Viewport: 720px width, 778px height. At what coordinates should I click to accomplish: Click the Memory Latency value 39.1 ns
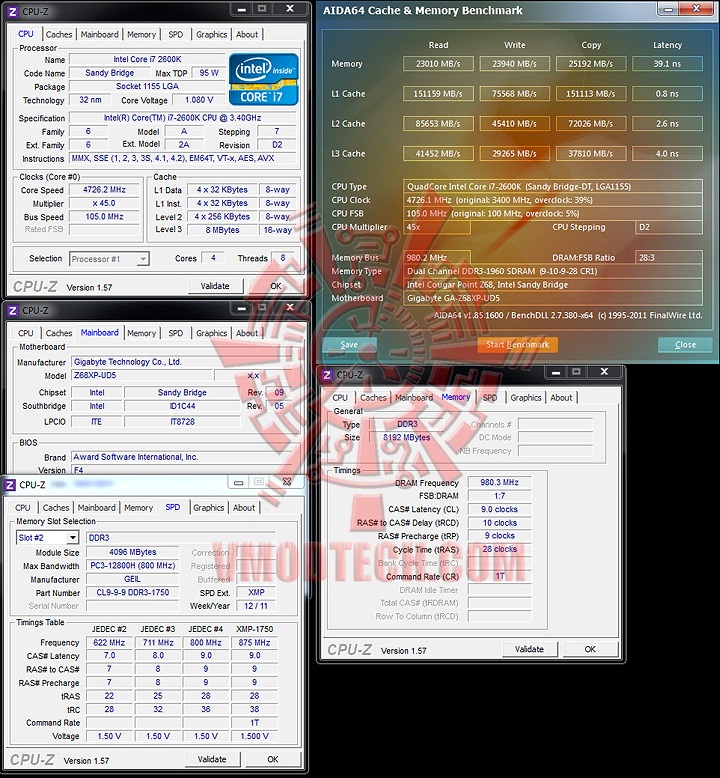tap(667, 64)
